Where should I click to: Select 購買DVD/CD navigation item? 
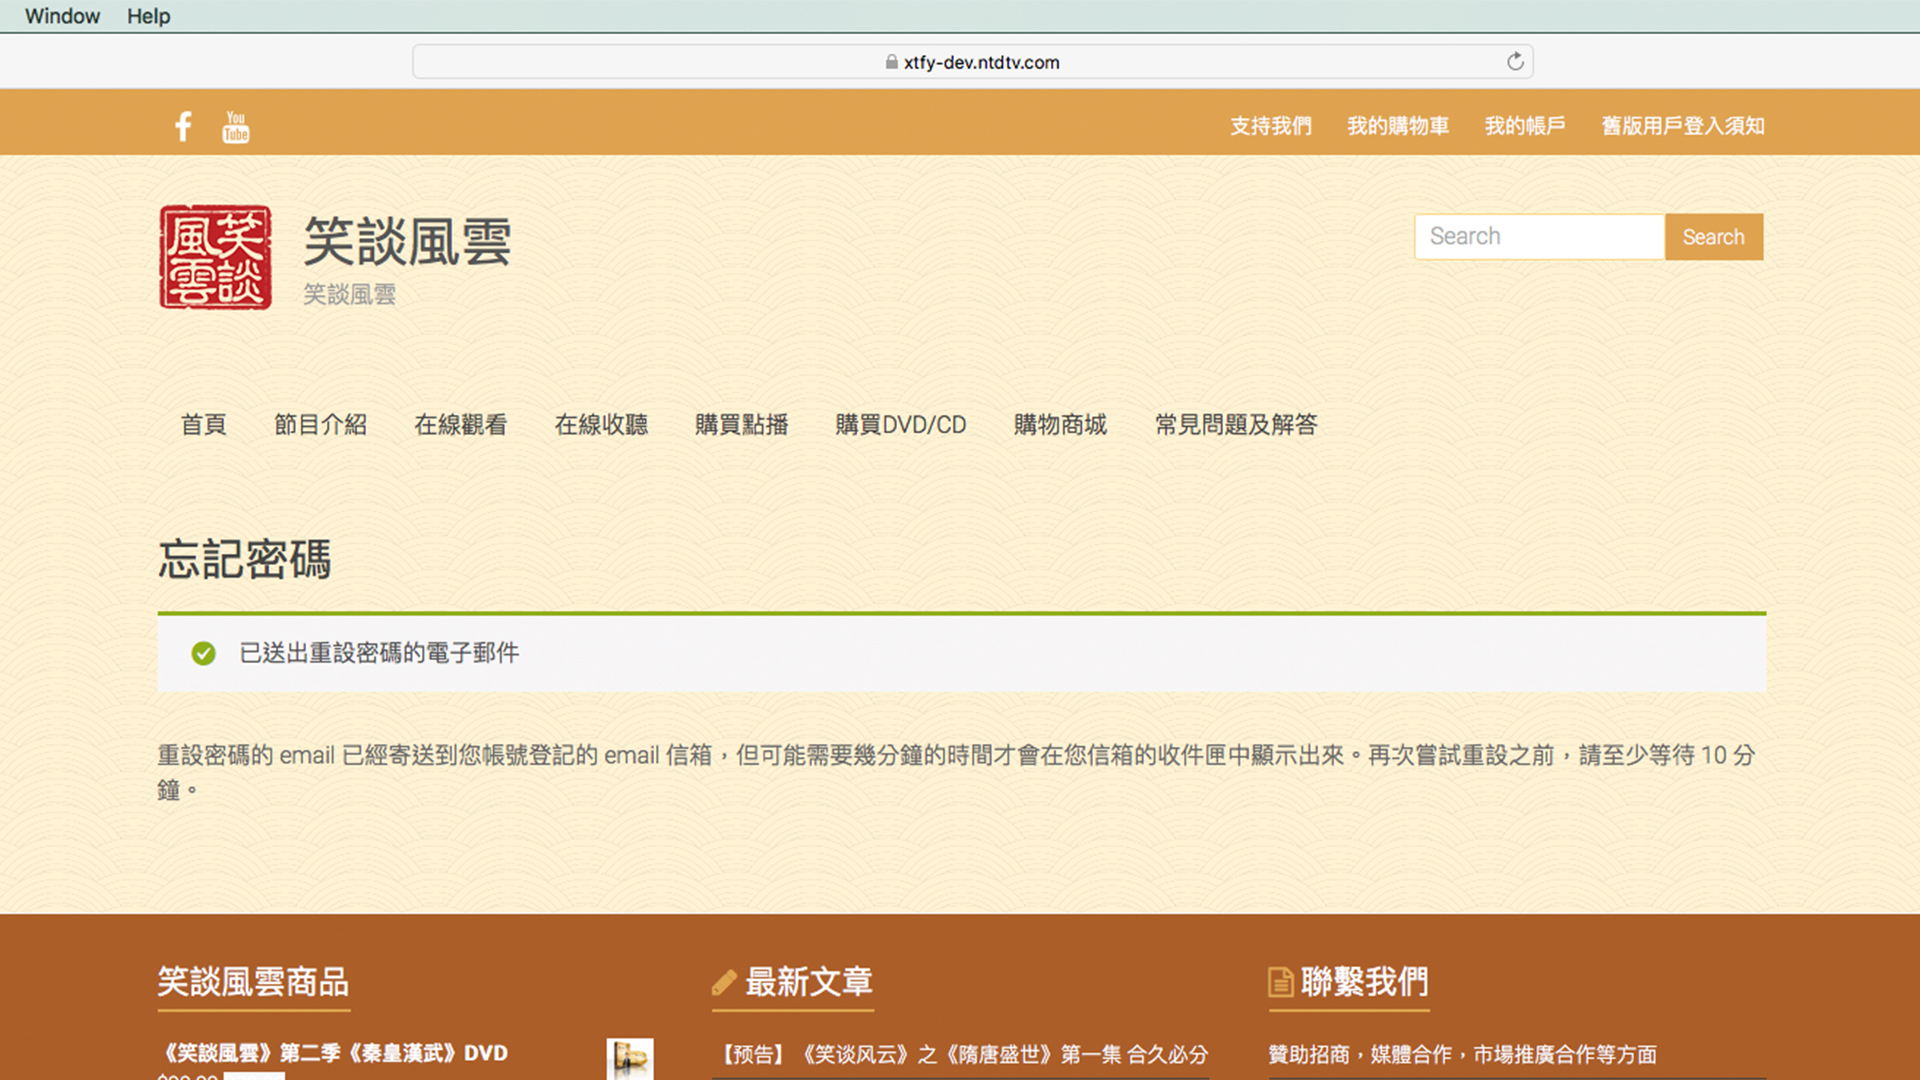coord(900,425)
